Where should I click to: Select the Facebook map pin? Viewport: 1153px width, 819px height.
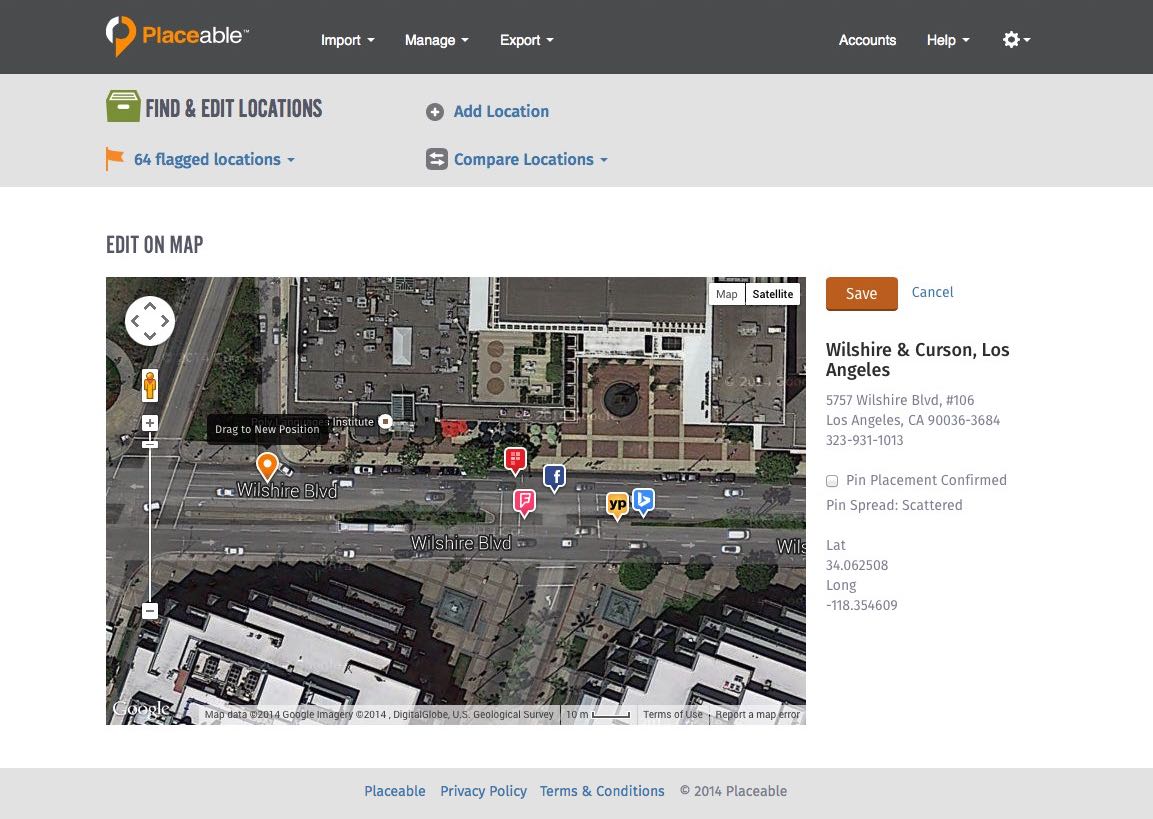pyautogui.click(x=554, y=477)
